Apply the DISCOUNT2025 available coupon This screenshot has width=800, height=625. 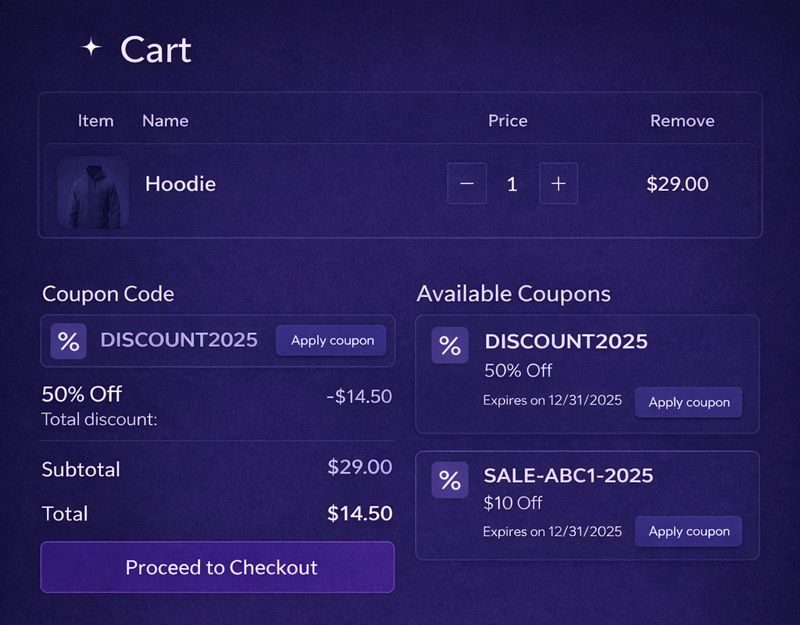688,402
